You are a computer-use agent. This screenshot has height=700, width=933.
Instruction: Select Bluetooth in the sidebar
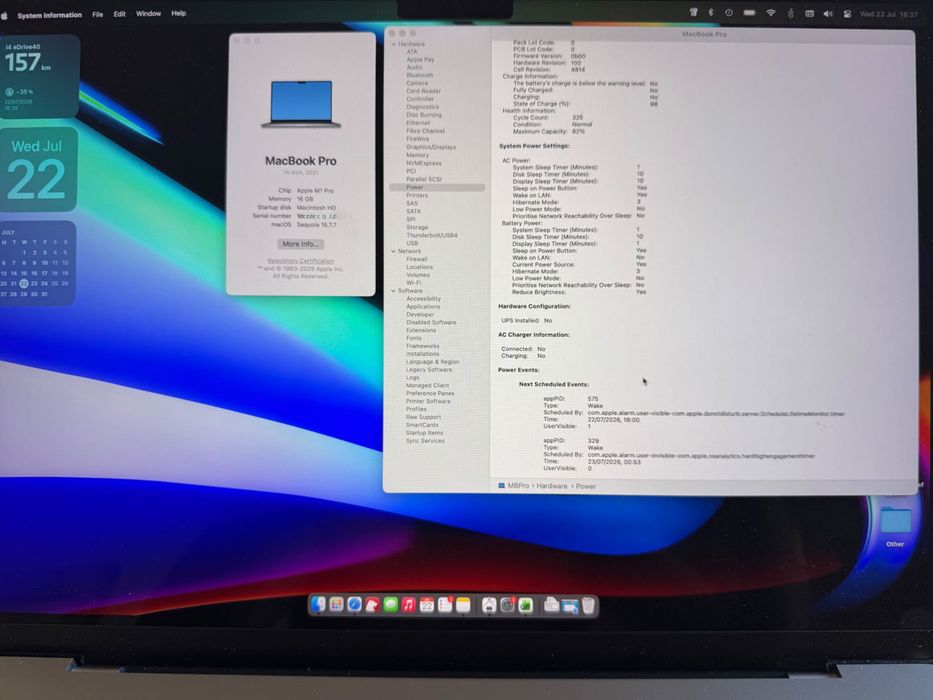(419, 76)
